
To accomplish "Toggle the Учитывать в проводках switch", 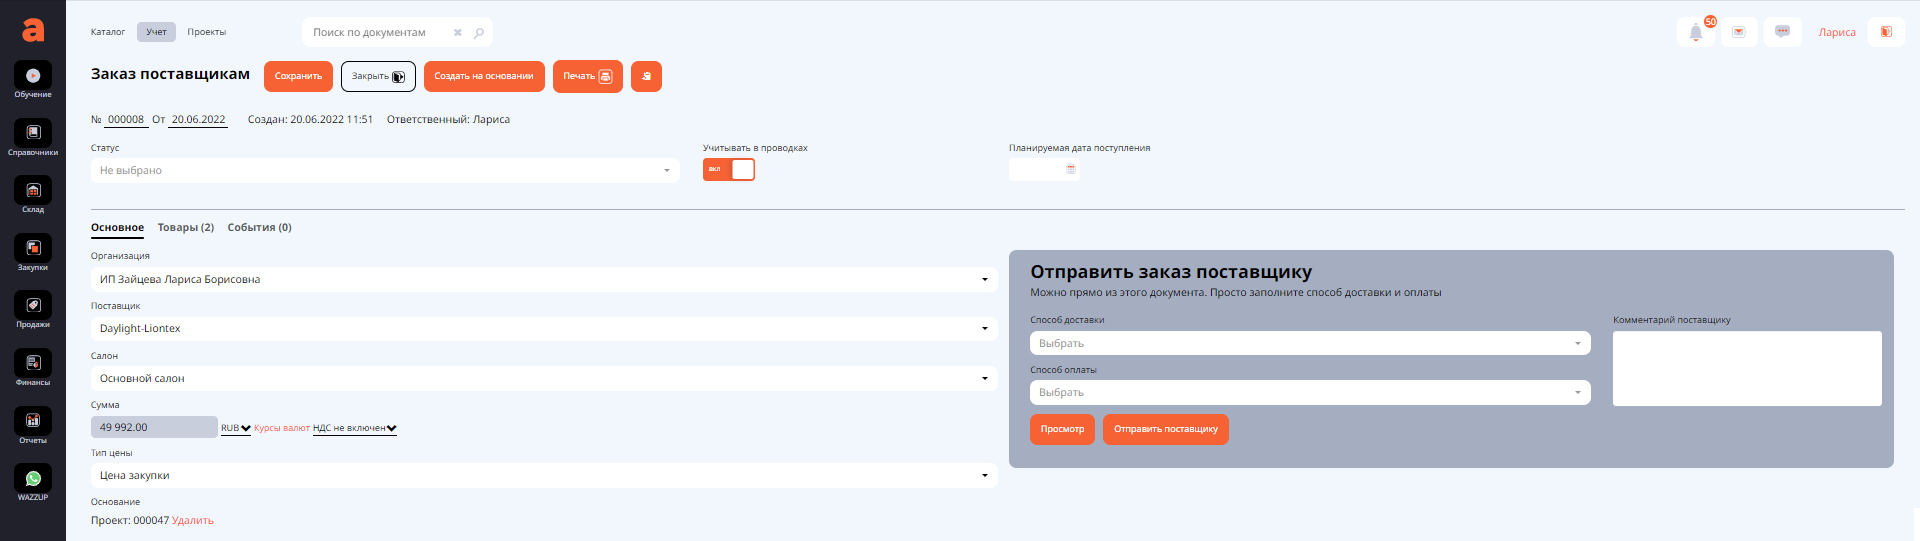I will 729,170.
